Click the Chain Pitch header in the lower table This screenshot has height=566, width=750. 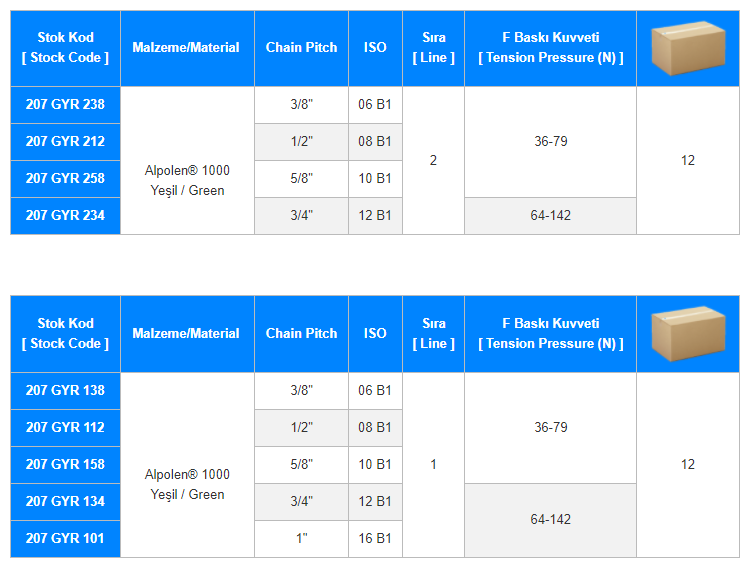click(301, 334)
